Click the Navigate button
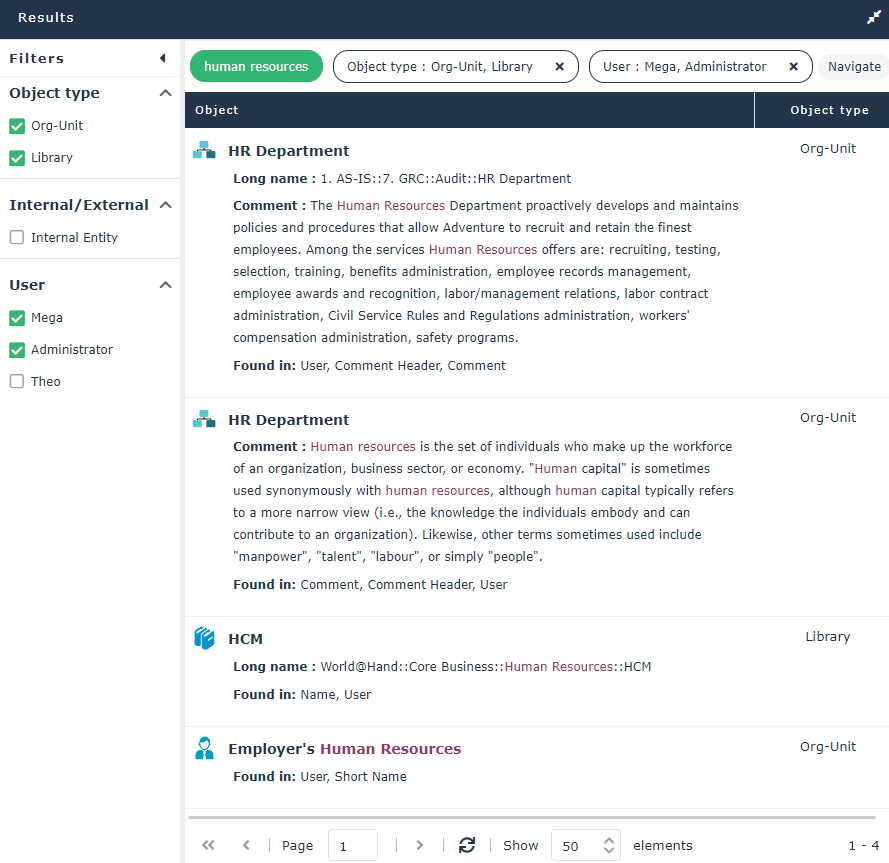The image size is (889, 863). (853, 67)
